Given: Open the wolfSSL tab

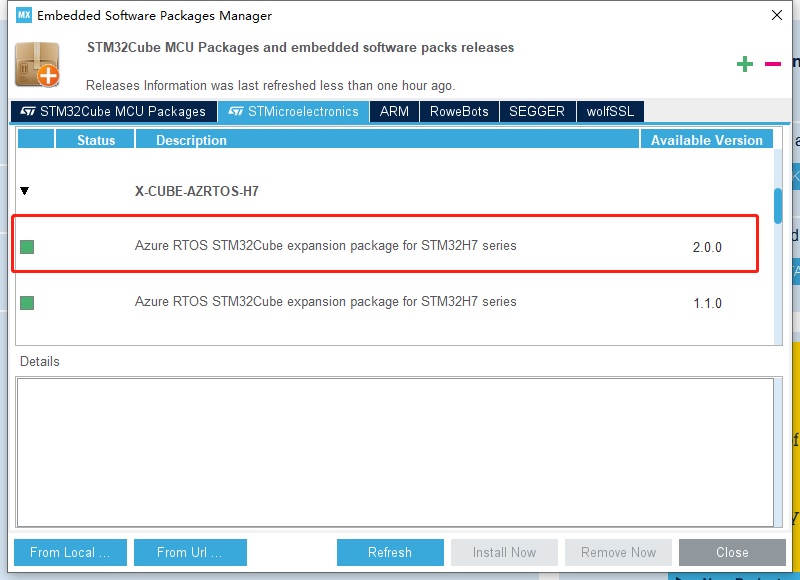Looking at the screenshot, I should click(610, 111).
